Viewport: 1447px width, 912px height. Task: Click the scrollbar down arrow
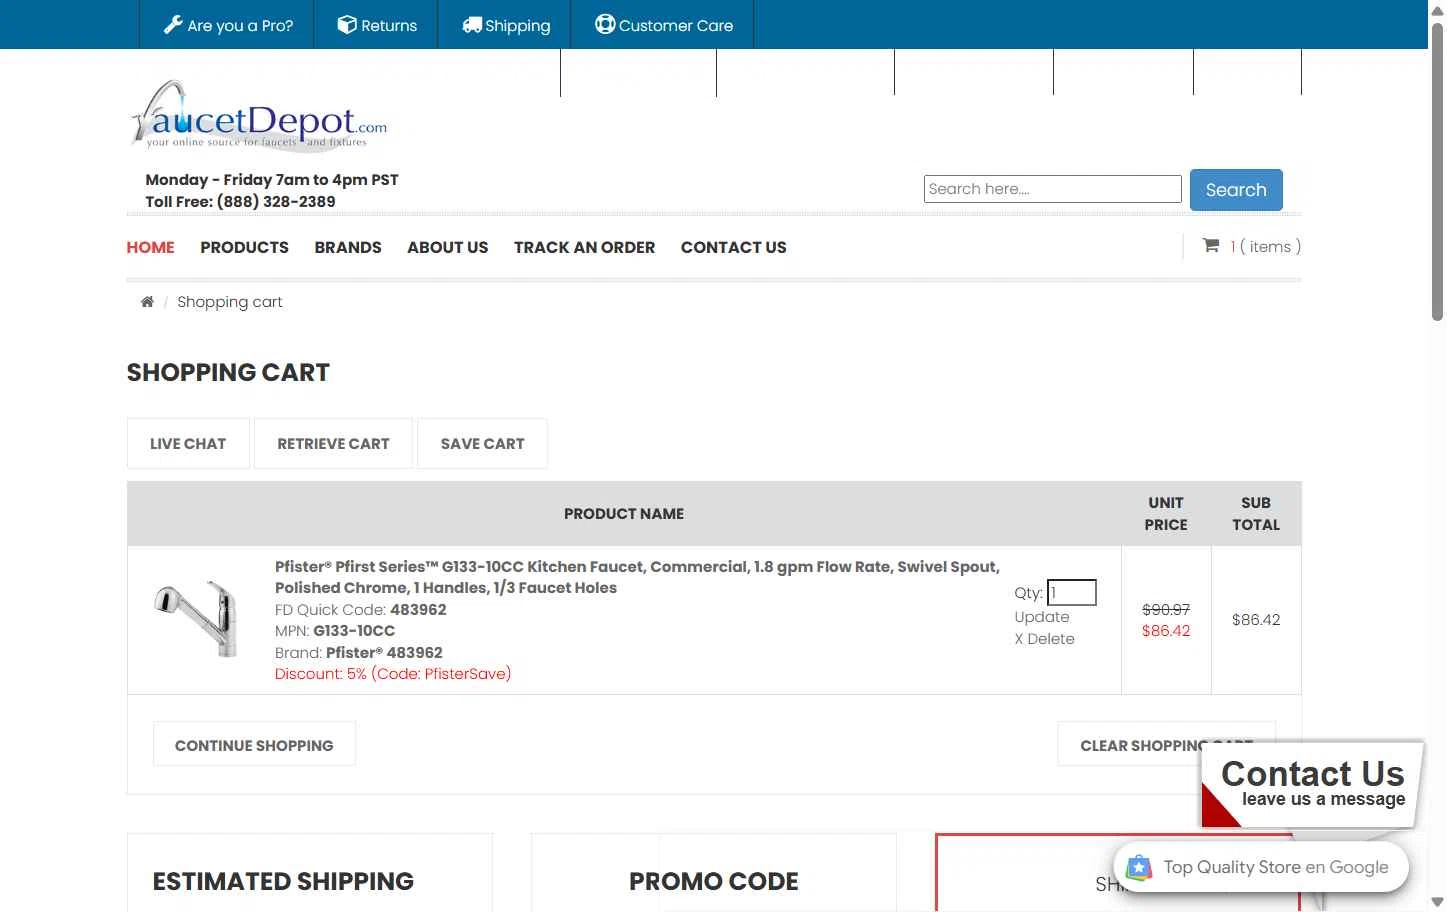(1437, 902)
